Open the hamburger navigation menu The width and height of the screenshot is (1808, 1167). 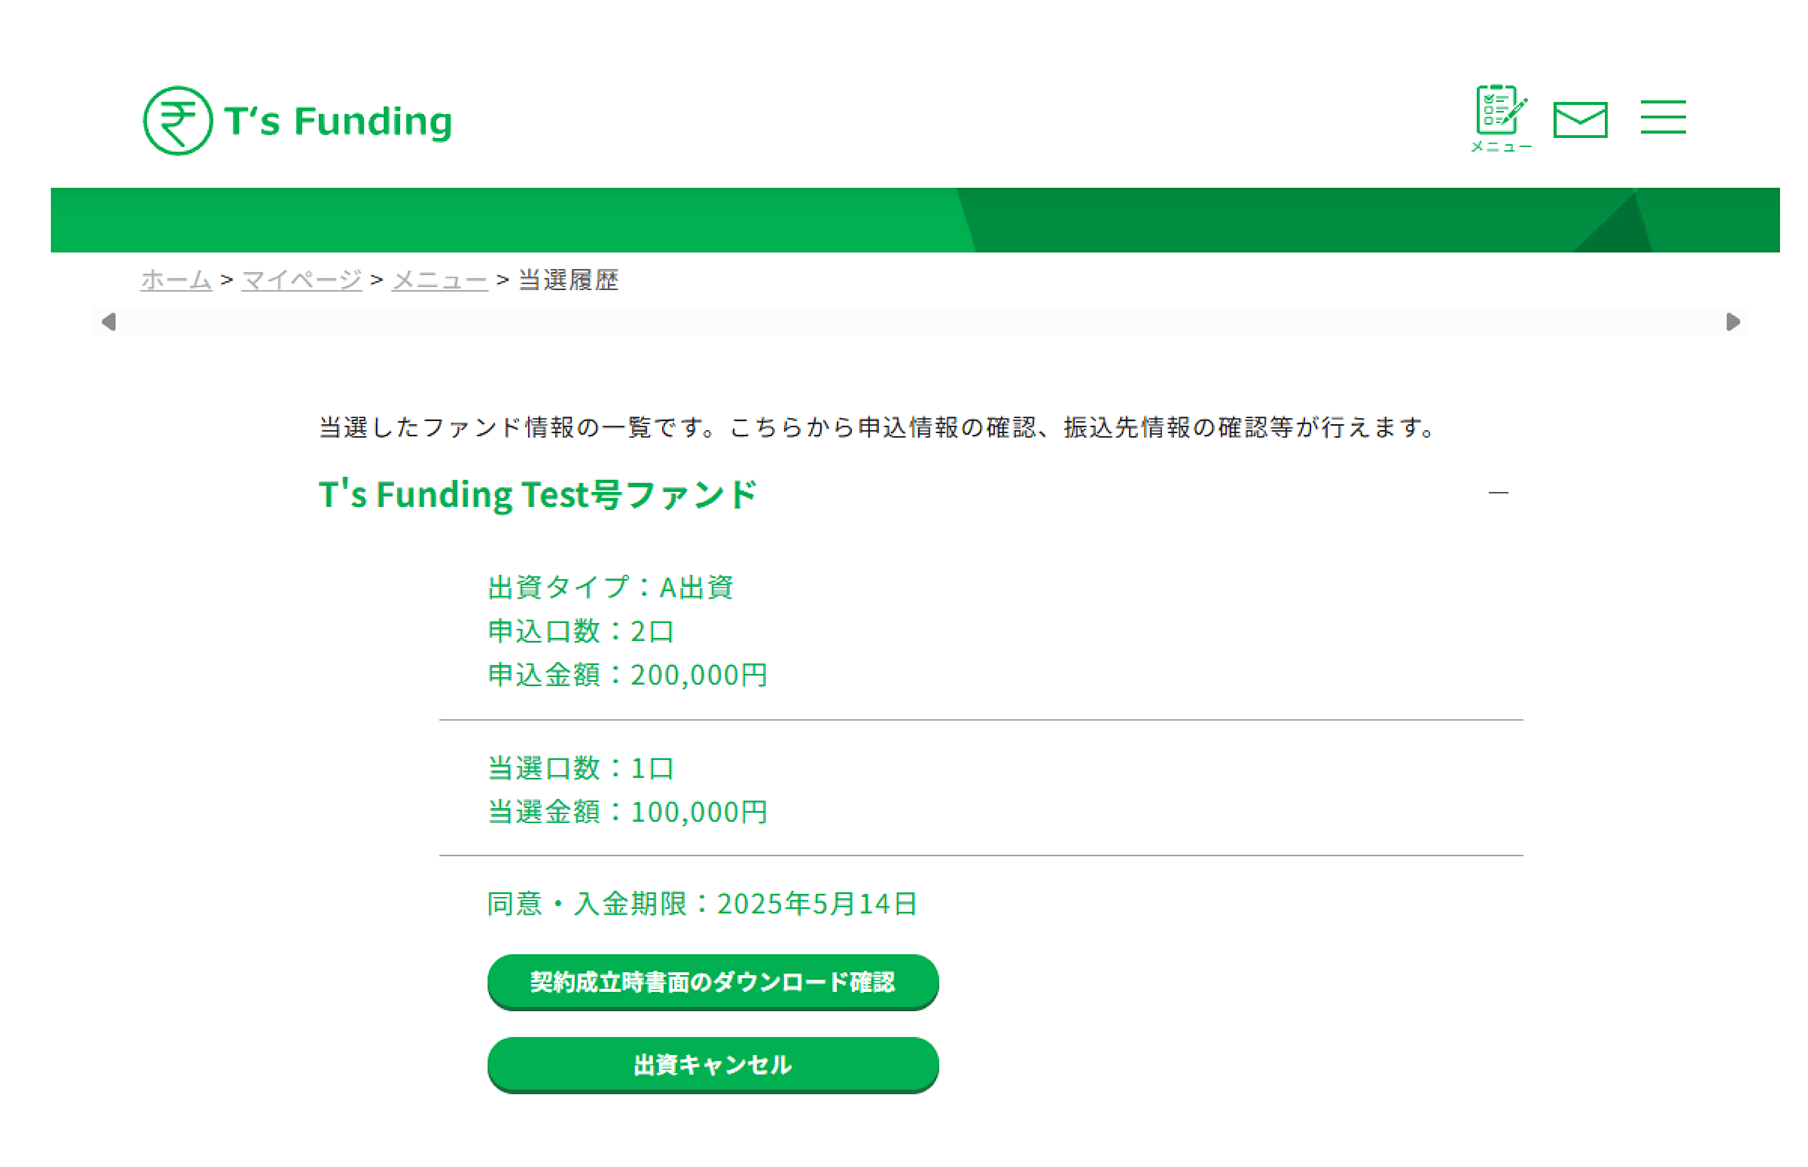[1663, 117]
